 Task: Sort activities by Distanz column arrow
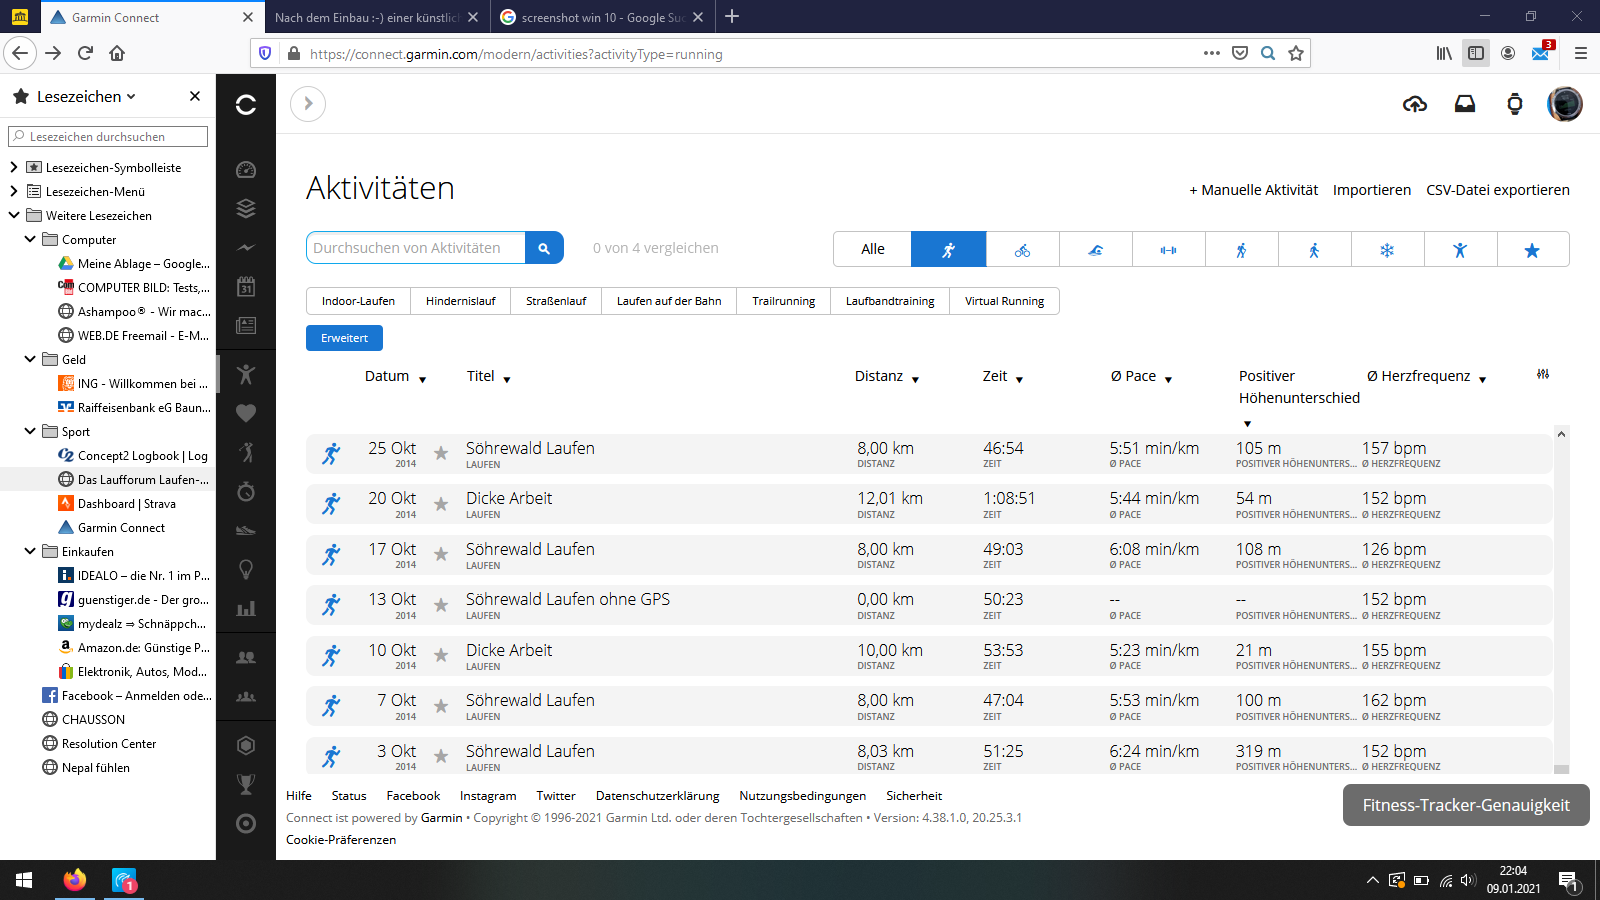coord(915,379)
